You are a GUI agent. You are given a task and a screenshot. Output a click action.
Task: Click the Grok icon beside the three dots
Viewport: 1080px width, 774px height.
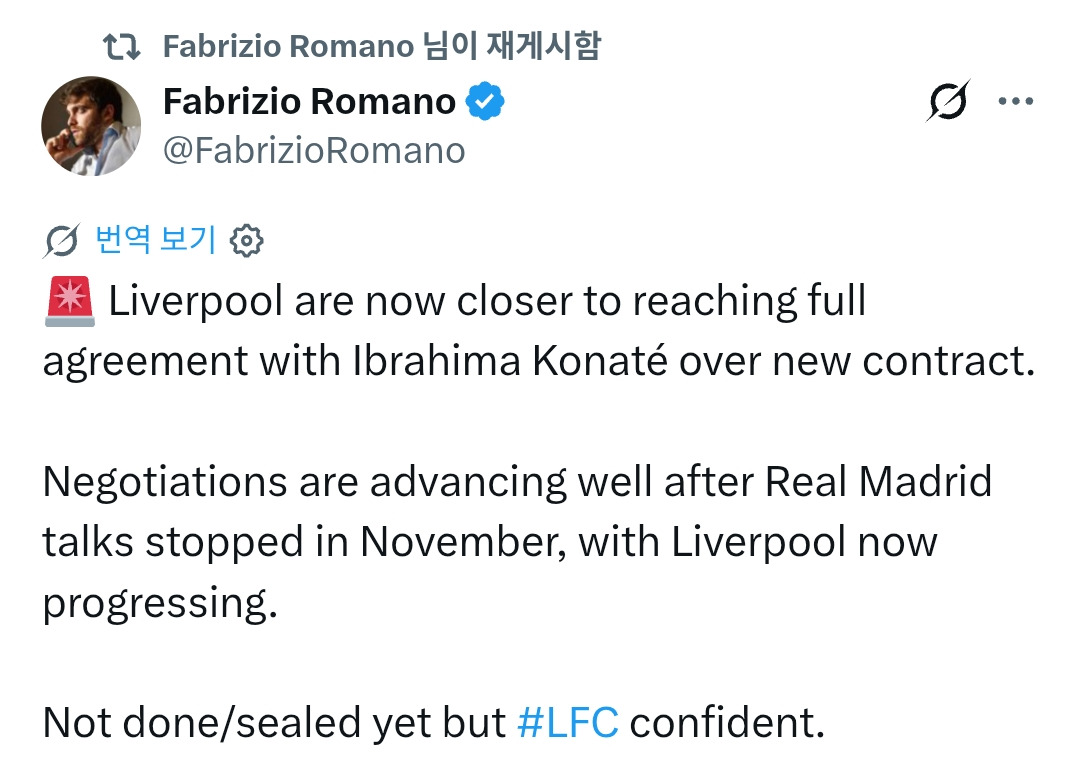(x=948, y=101)
